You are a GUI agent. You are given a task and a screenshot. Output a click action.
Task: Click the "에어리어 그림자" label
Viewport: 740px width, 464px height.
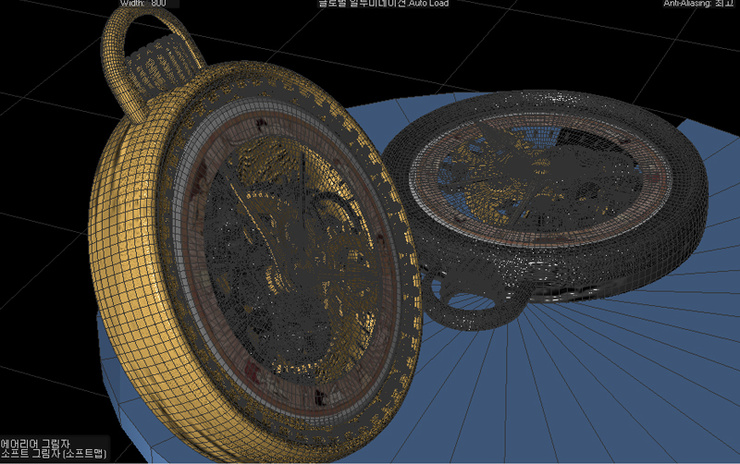(35, 443)
